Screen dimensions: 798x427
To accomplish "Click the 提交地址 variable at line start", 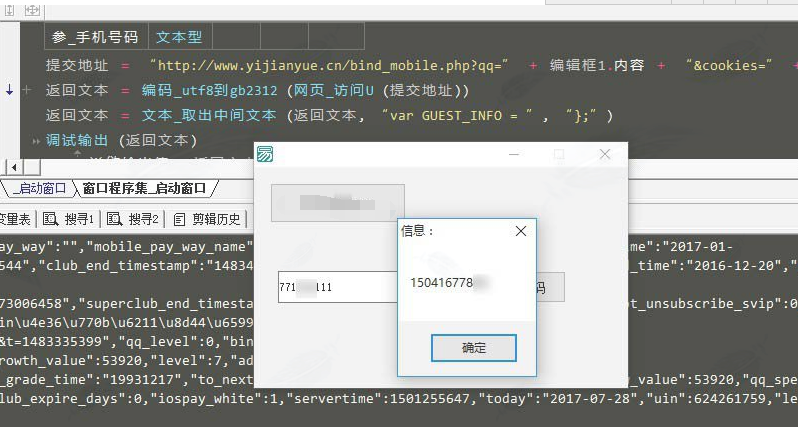I will tap(77, 65).
